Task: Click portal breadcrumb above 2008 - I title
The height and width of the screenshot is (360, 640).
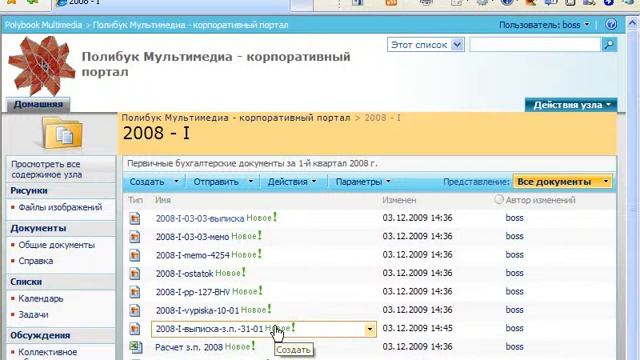Action: coord(236,118)
